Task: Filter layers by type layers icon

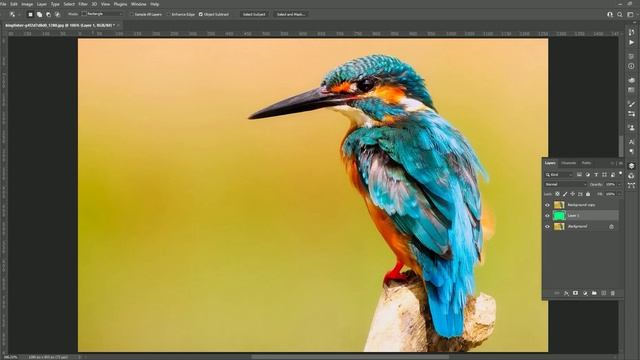Action: click(596, 175)
